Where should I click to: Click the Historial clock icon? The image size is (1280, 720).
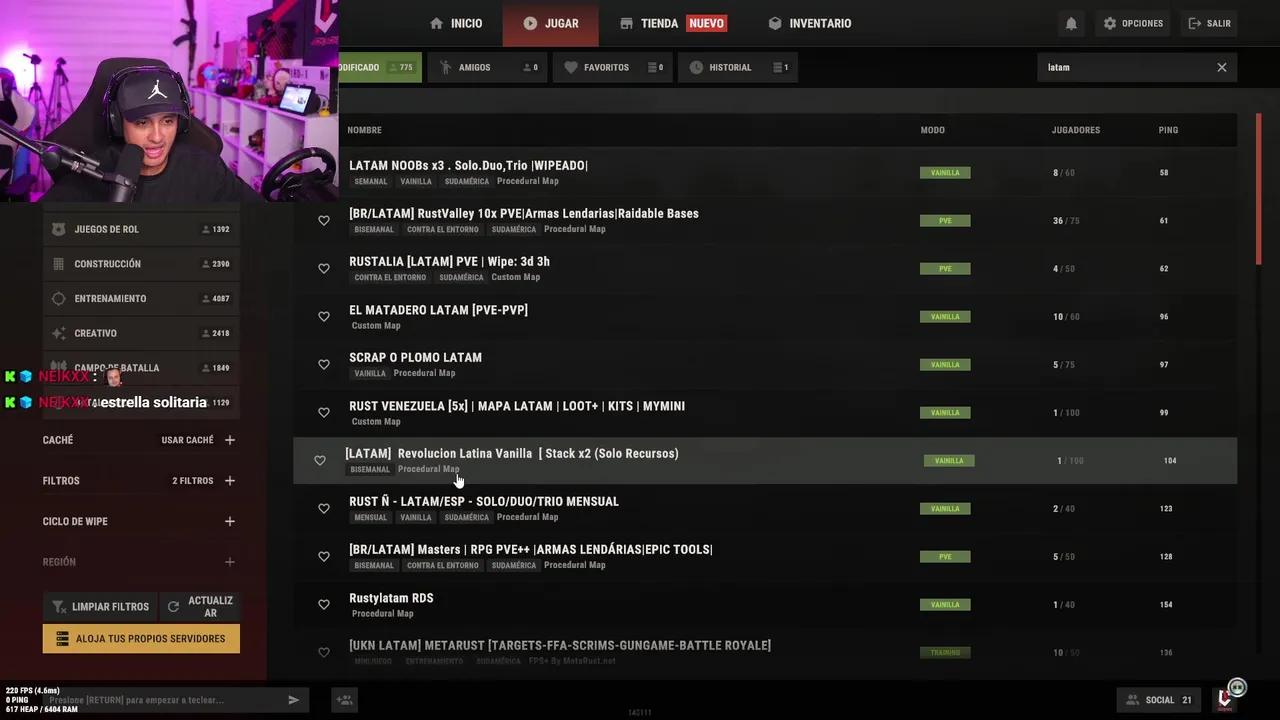pyautogui.click(x=696, y=67)
